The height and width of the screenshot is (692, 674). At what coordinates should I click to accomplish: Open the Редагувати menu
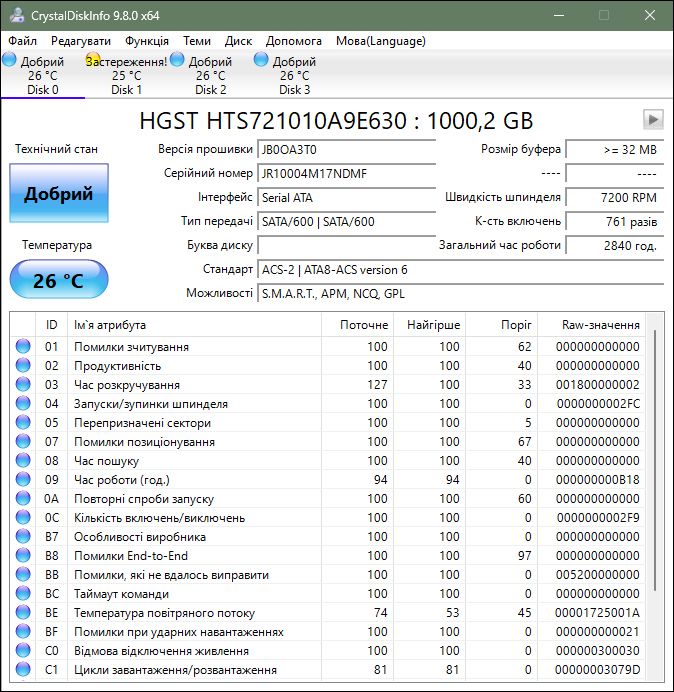(x=81, y=41)
